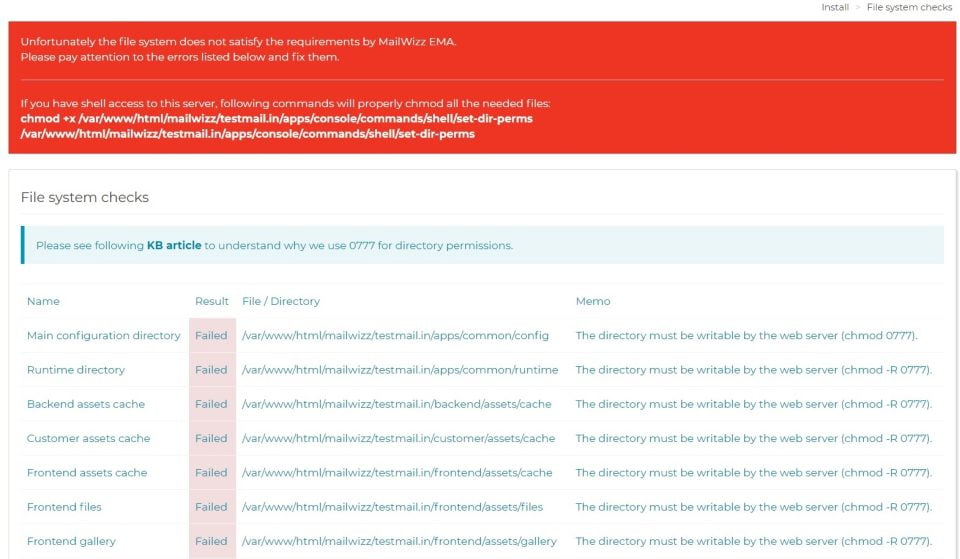Click the apps/common/config path

click(396, 336)
